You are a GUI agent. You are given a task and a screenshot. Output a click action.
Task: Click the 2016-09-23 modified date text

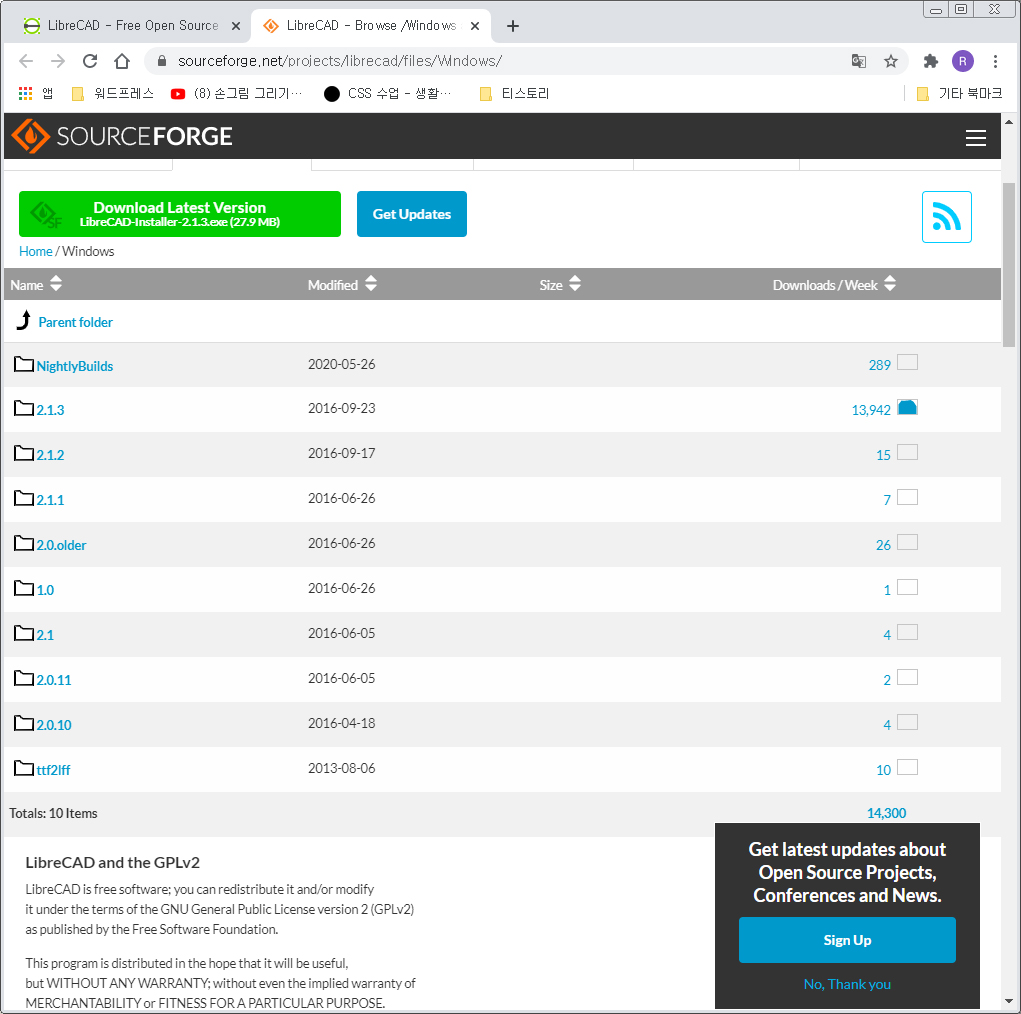pos(341,408)
